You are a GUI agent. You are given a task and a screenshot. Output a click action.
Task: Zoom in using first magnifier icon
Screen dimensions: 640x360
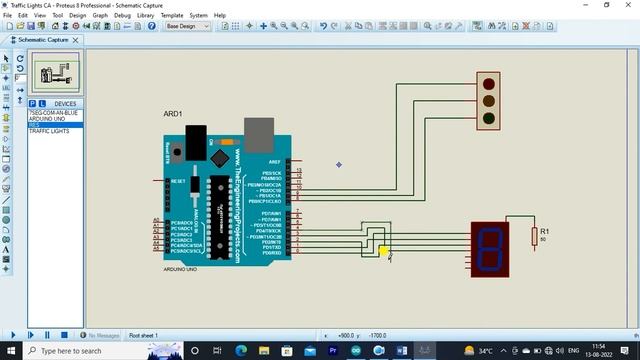[x=274, y=26]
